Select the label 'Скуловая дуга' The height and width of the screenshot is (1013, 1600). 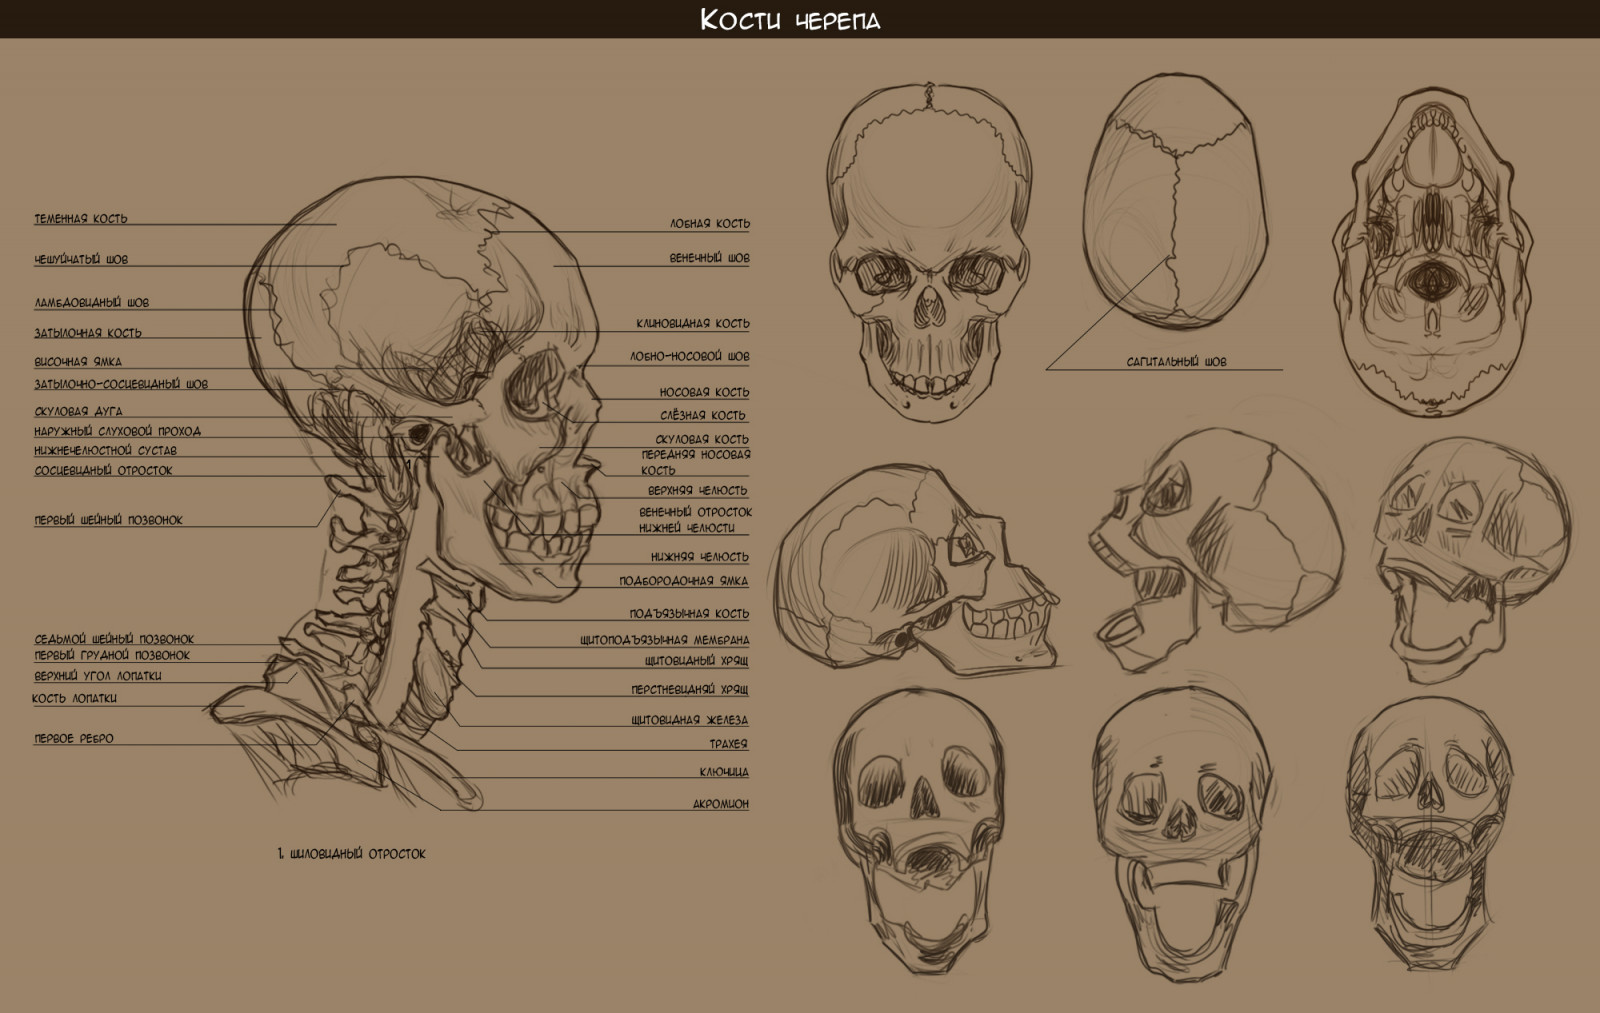78,411
